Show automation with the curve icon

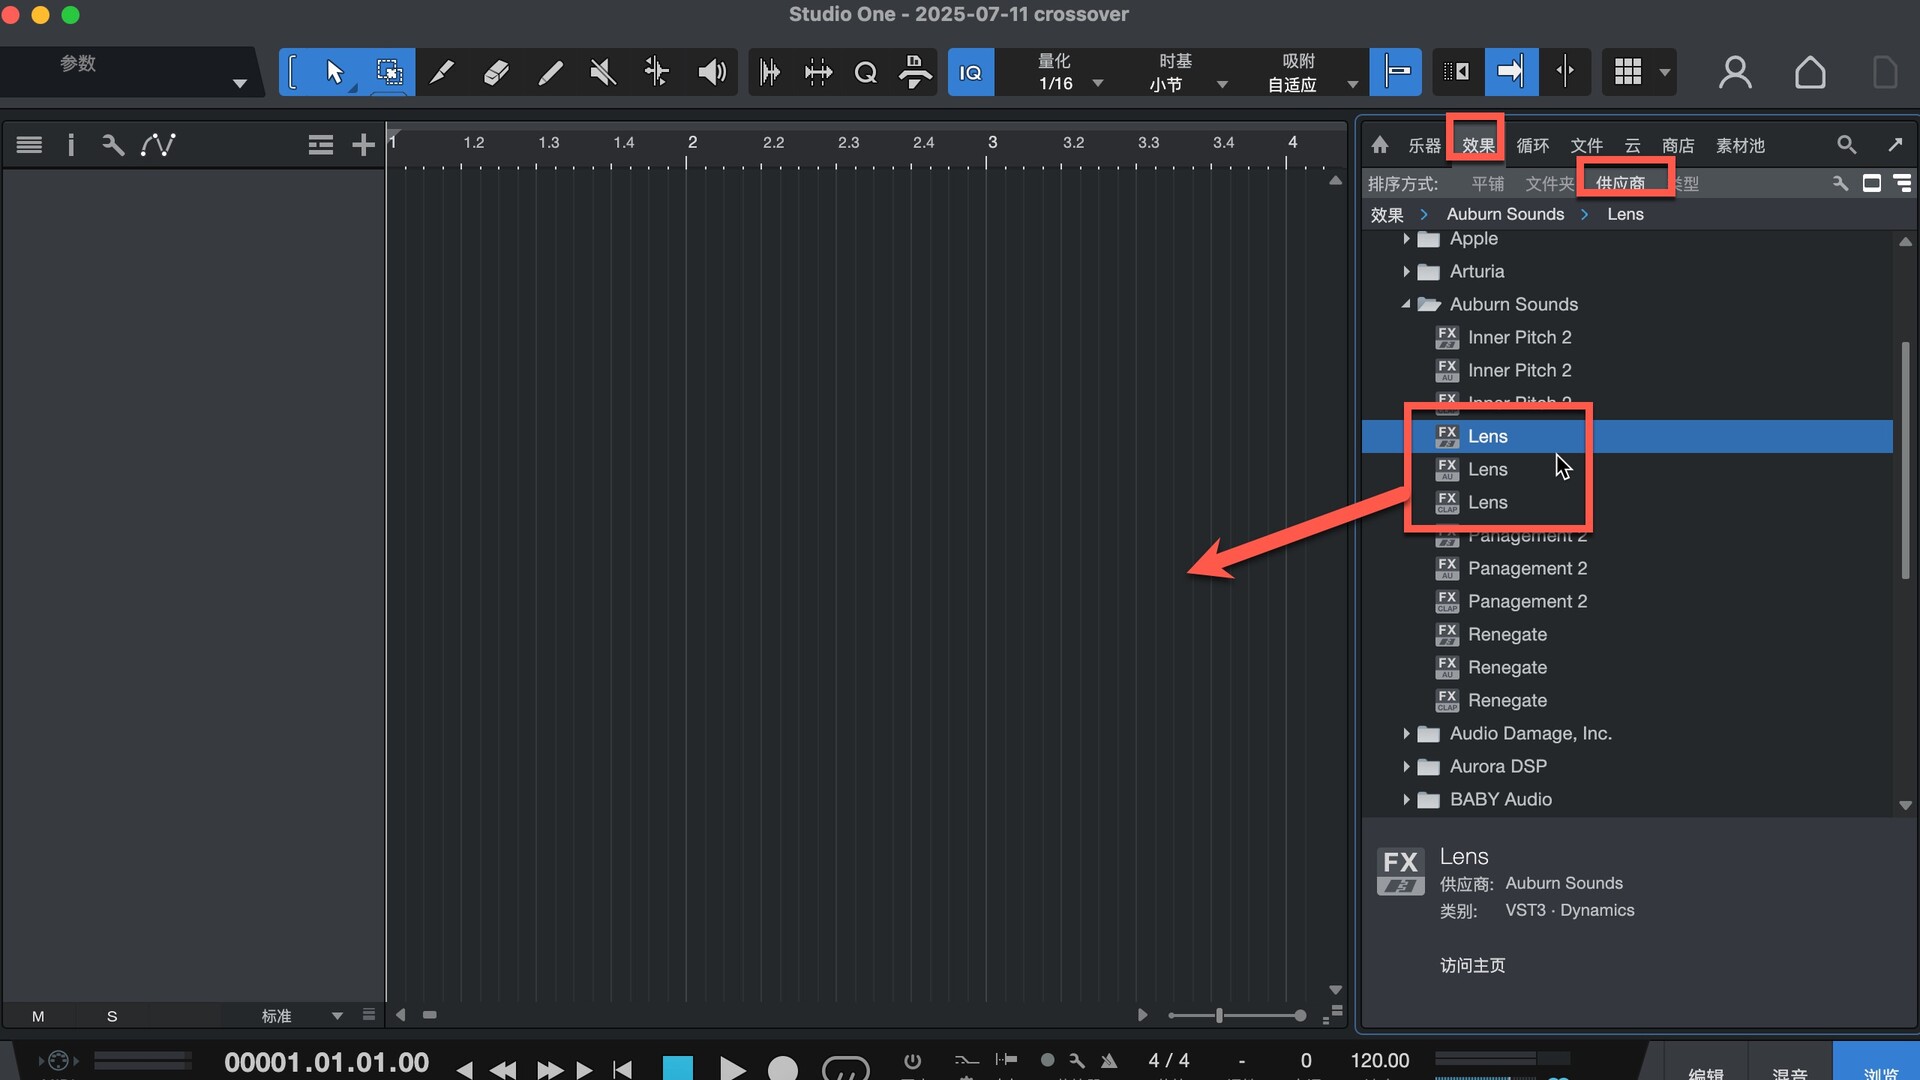coord(158,145)
